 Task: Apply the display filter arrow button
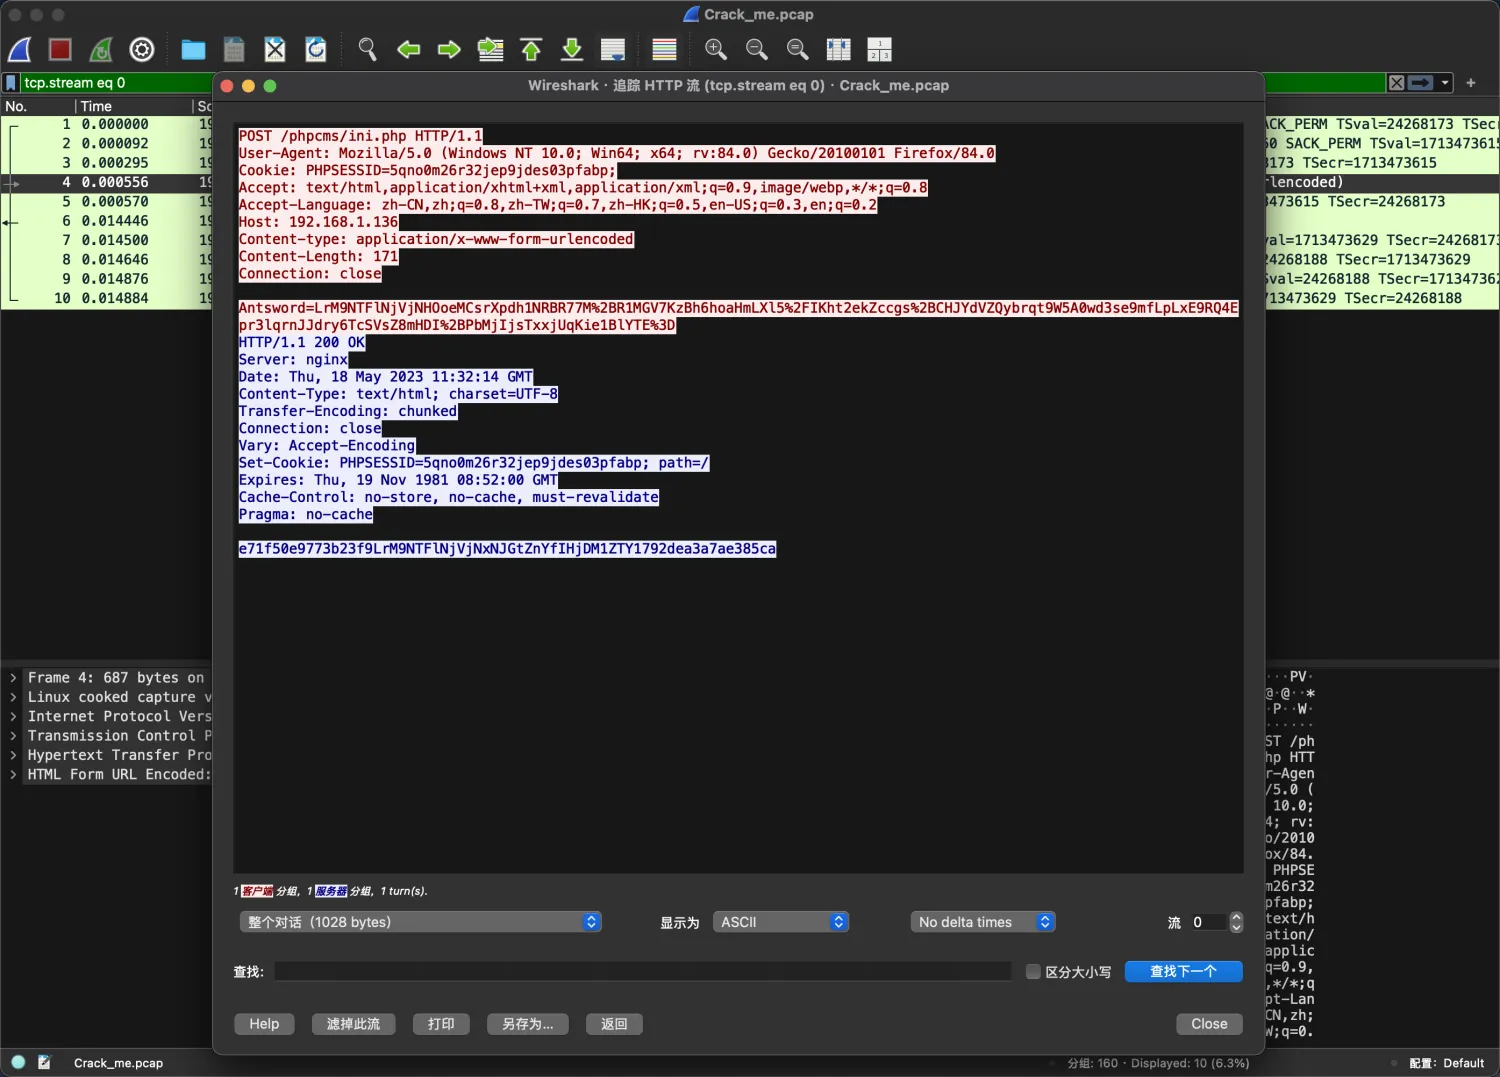click(x=1421, y=83)
